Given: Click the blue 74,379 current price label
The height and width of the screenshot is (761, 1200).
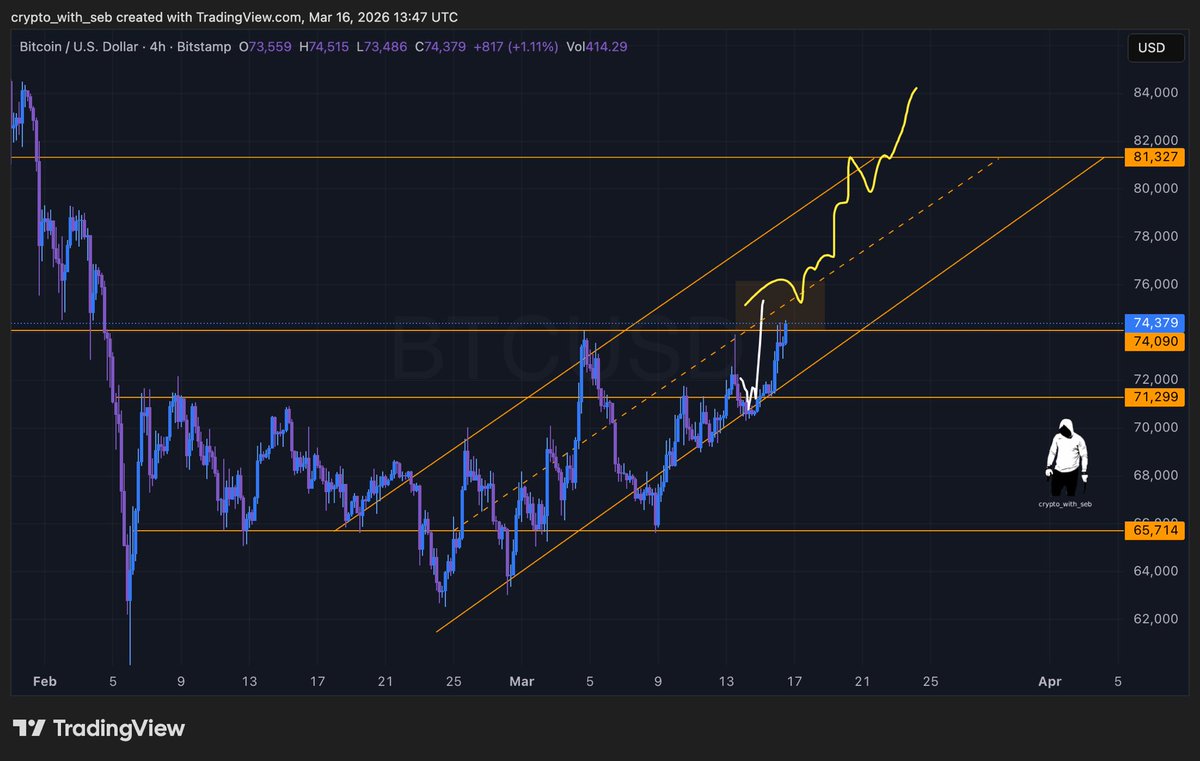Looking at the screenshot, I should coord(1155,323).
